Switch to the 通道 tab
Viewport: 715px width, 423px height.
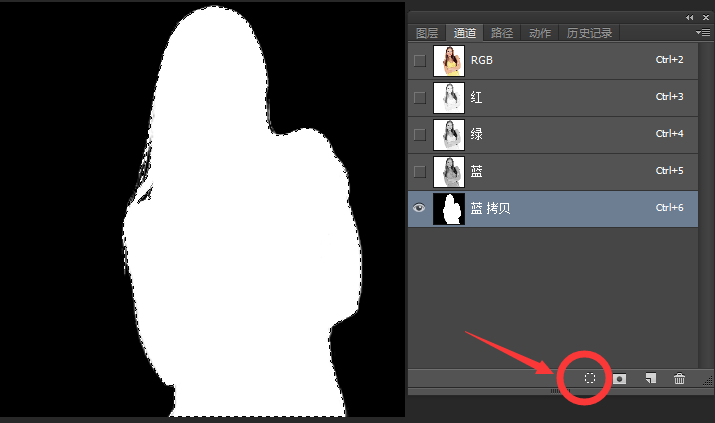465,33
